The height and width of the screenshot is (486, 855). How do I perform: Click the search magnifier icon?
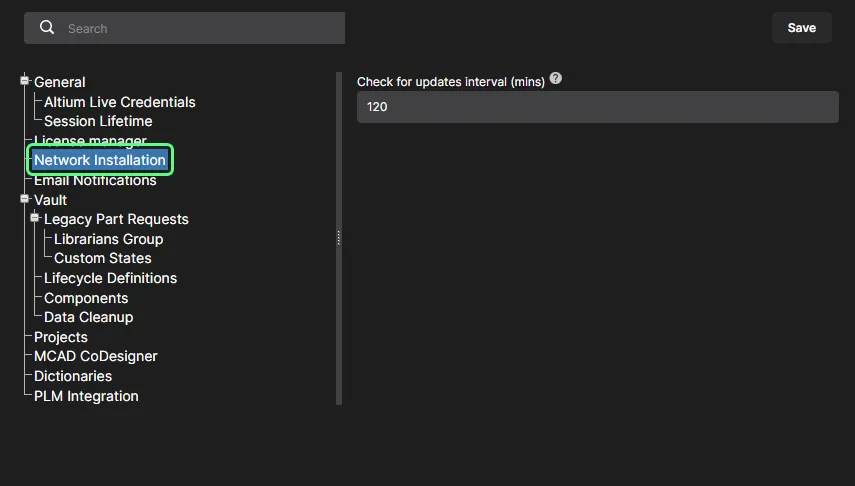(47, 28)
